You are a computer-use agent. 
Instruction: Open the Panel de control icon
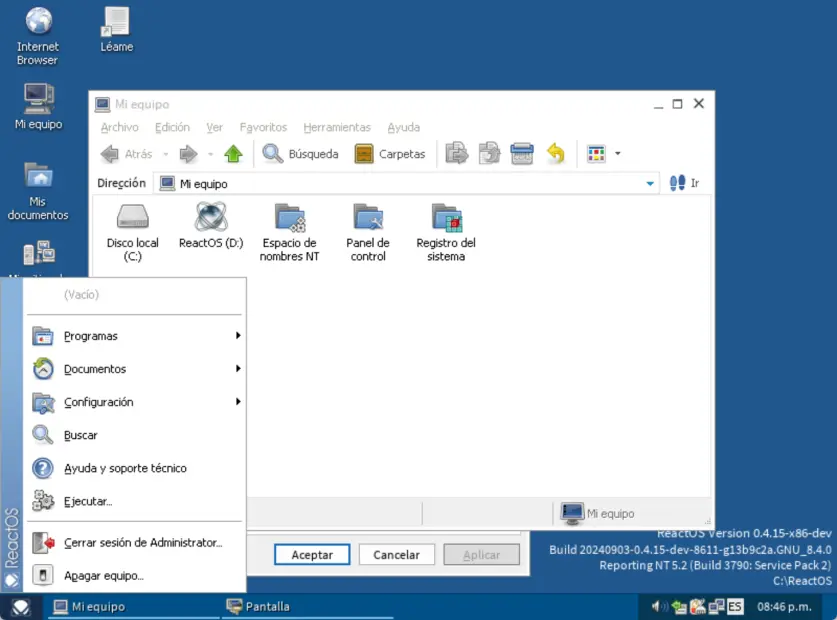tap(368, 232)
